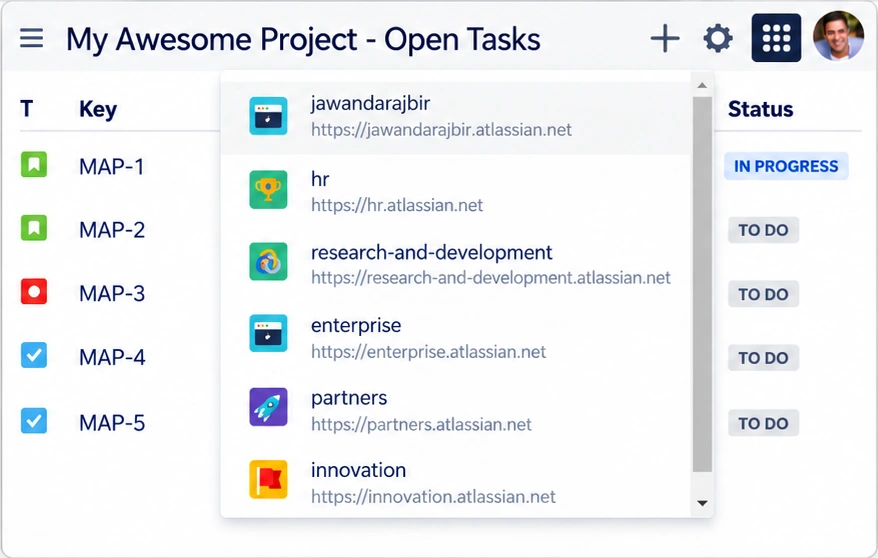Click the task icon for MAP-4
Screen dimensions: 878x558
tap(34, 355)
